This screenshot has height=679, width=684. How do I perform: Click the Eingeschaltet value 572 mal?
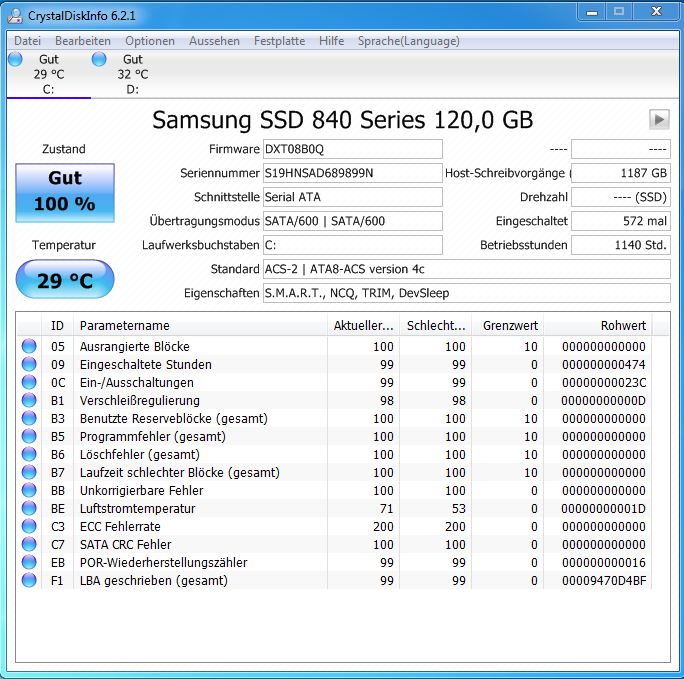(x=621, y=221)
